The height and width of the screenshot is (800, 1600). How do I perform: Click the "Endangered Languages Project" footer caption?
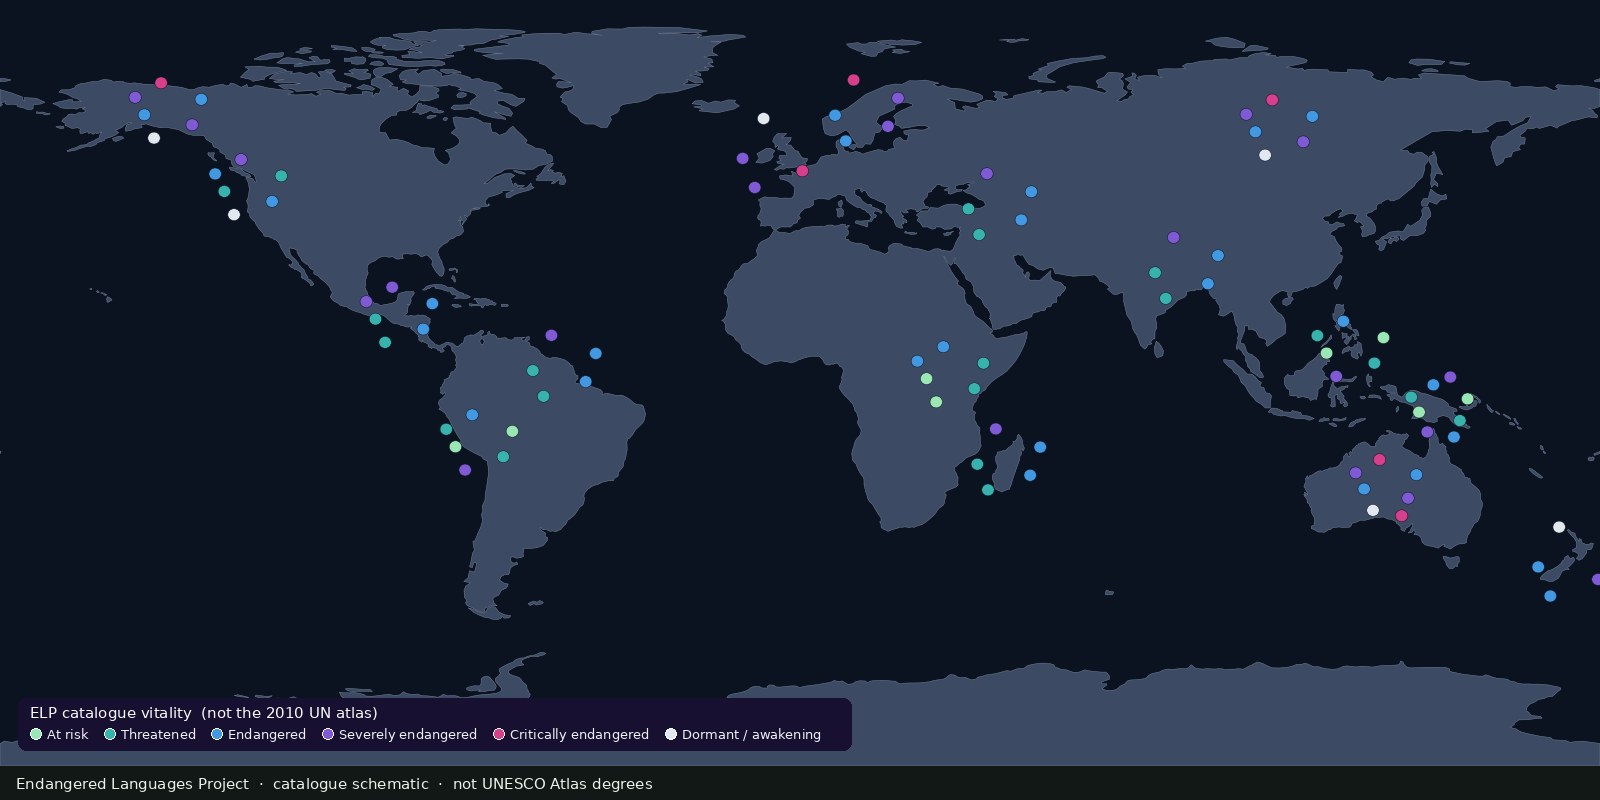click(x=132, y=784)
